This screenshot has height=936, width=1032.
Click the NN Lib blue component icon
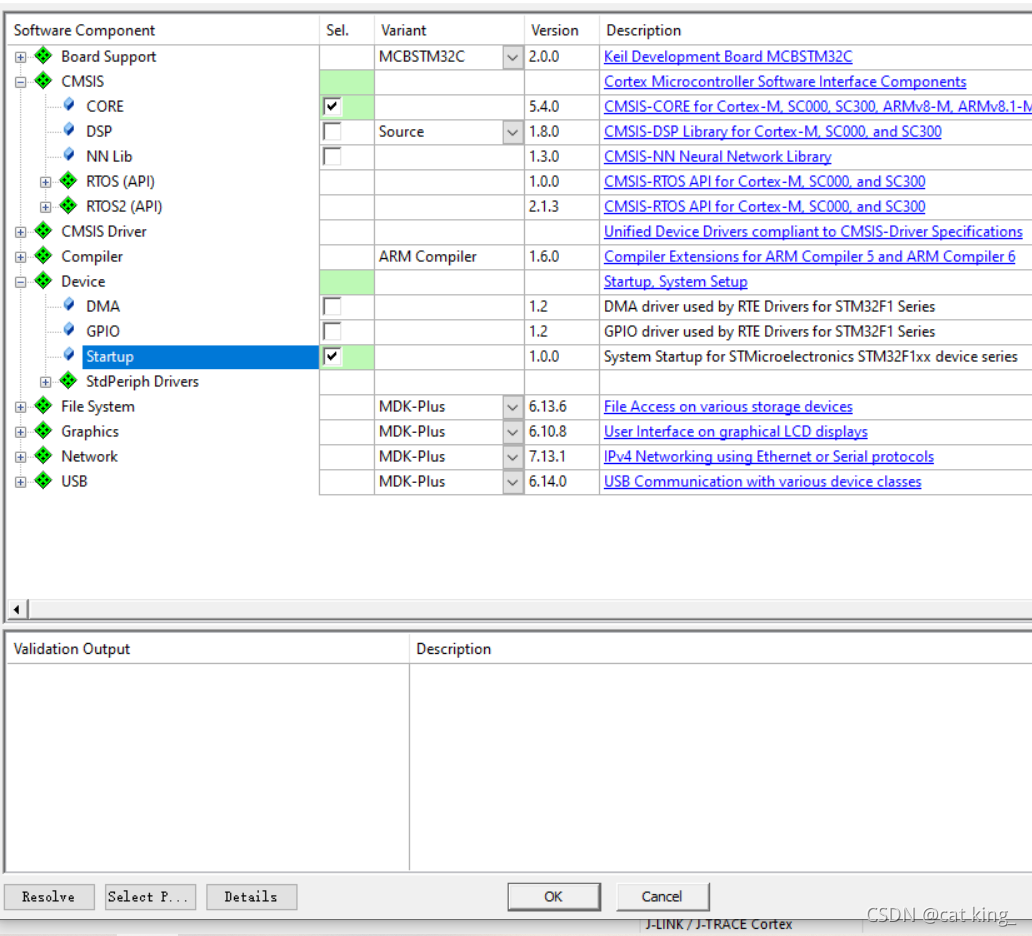coord(69,155)
